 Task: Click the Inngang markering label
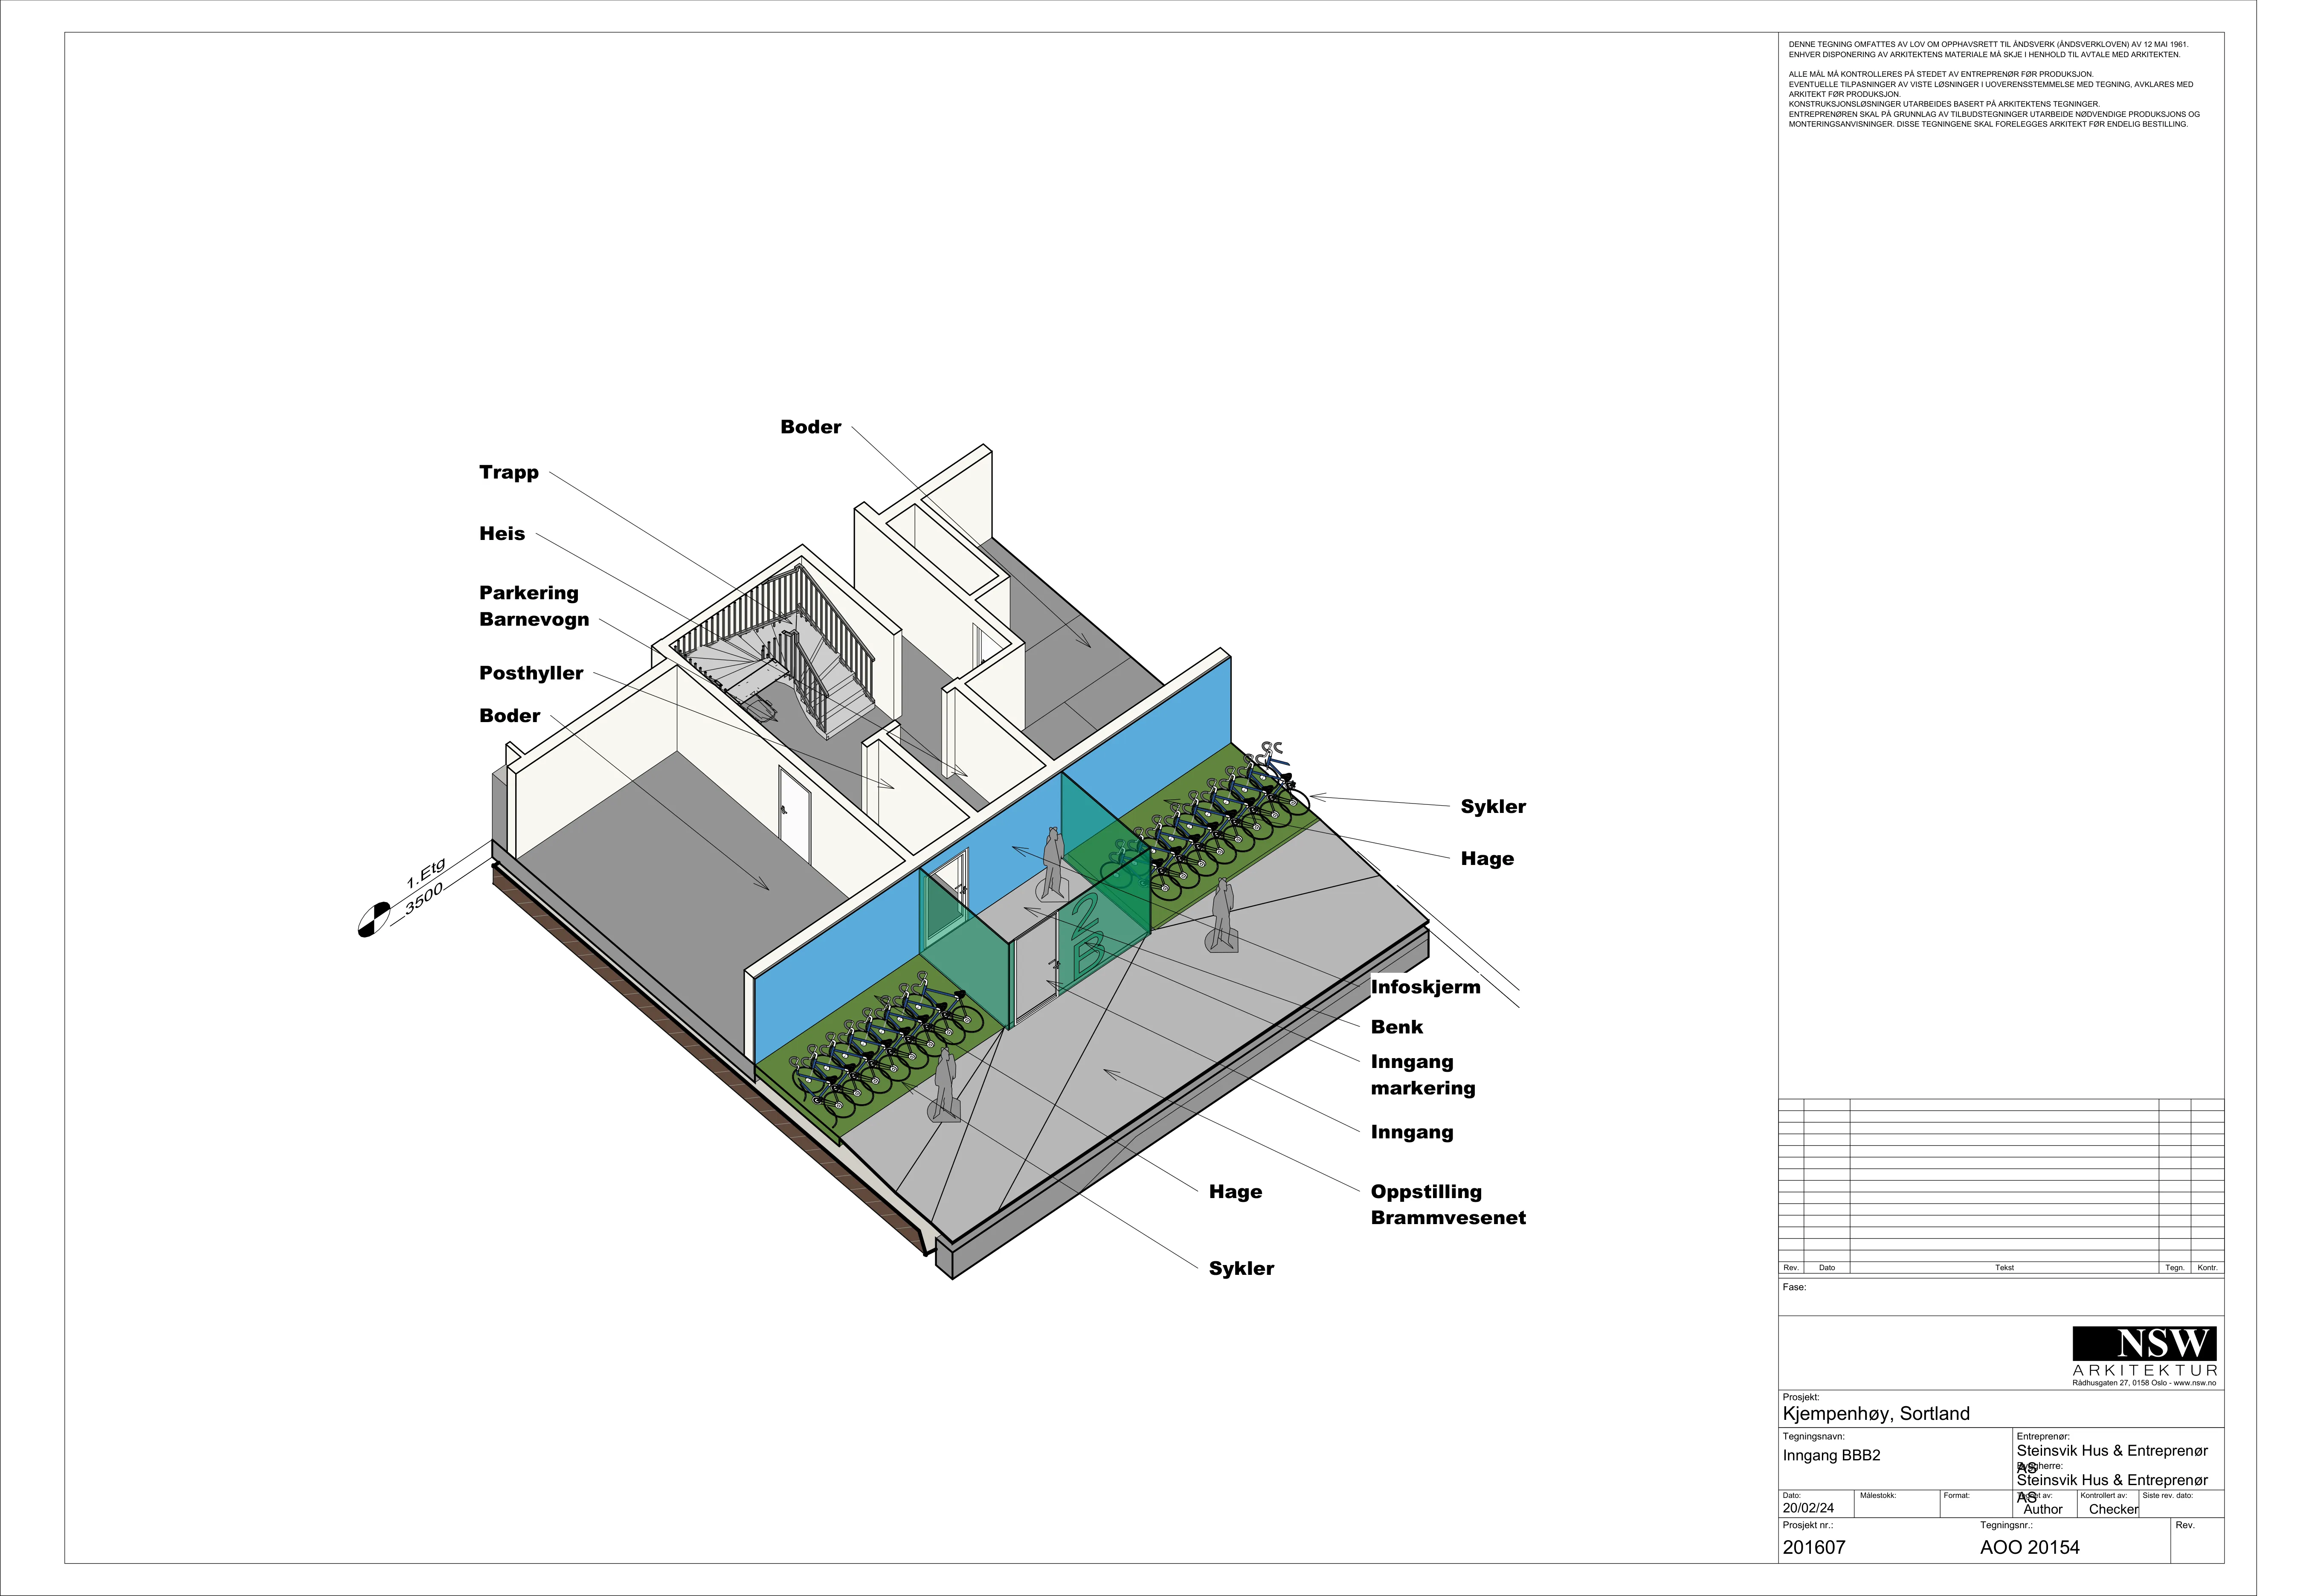pos(1423,1074)
